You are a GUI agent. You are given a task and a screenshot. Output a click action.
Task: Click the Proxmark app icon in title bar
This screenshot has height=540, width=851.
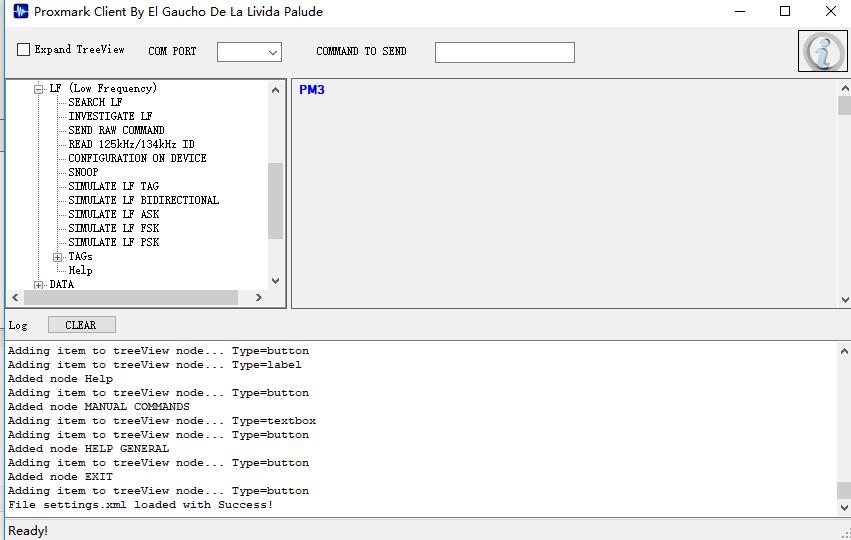19,12
